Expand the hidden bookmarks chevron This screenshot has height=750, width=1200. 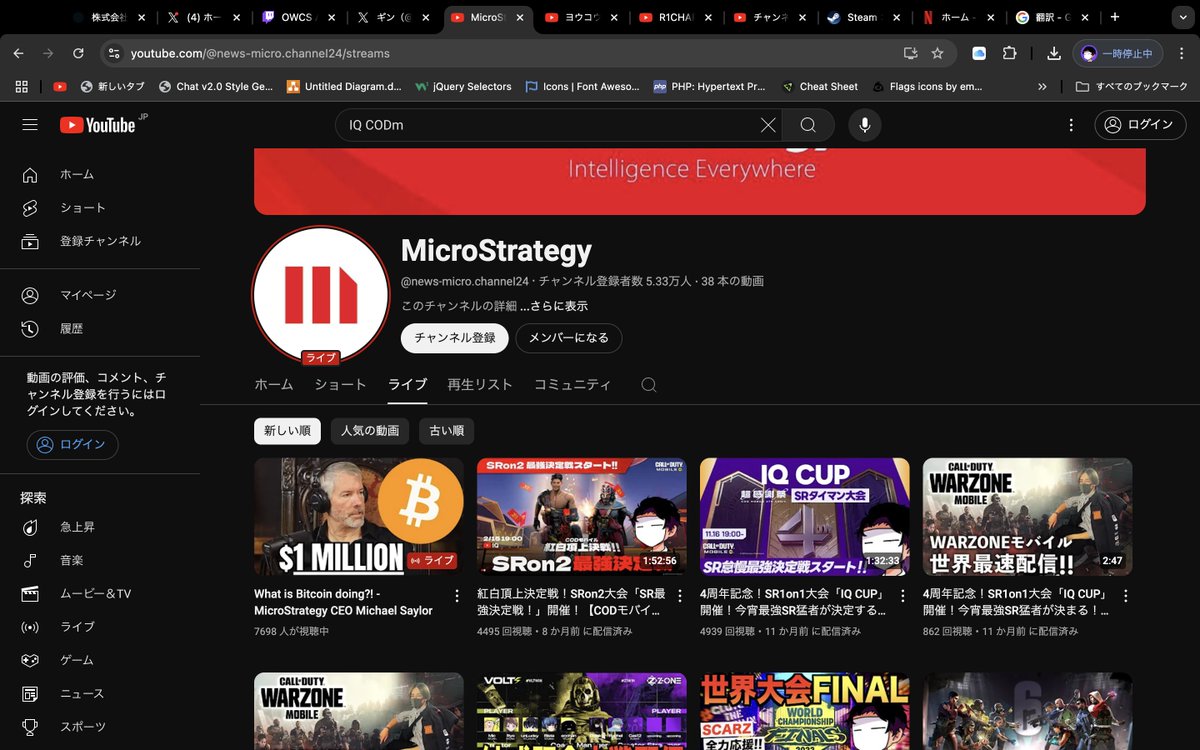[x=1042, y=87]
